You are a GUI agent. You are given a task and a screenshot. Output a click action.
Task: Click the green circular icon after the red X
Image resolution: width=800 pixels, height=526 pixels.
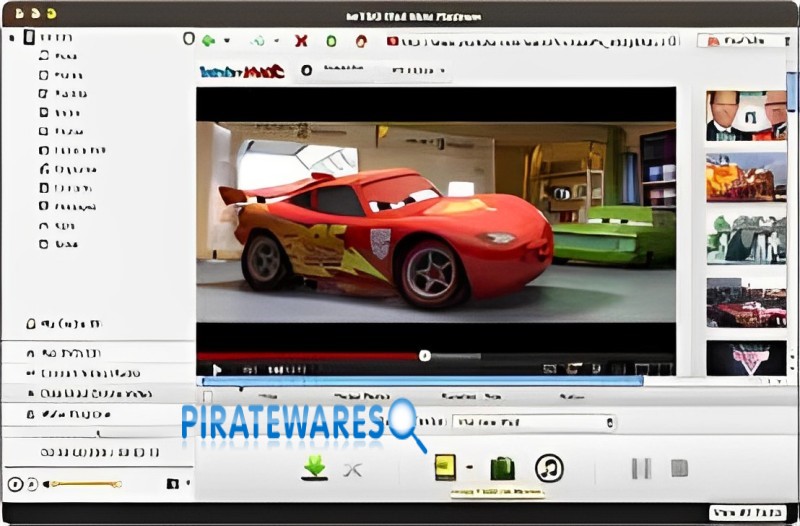[331, 41]
